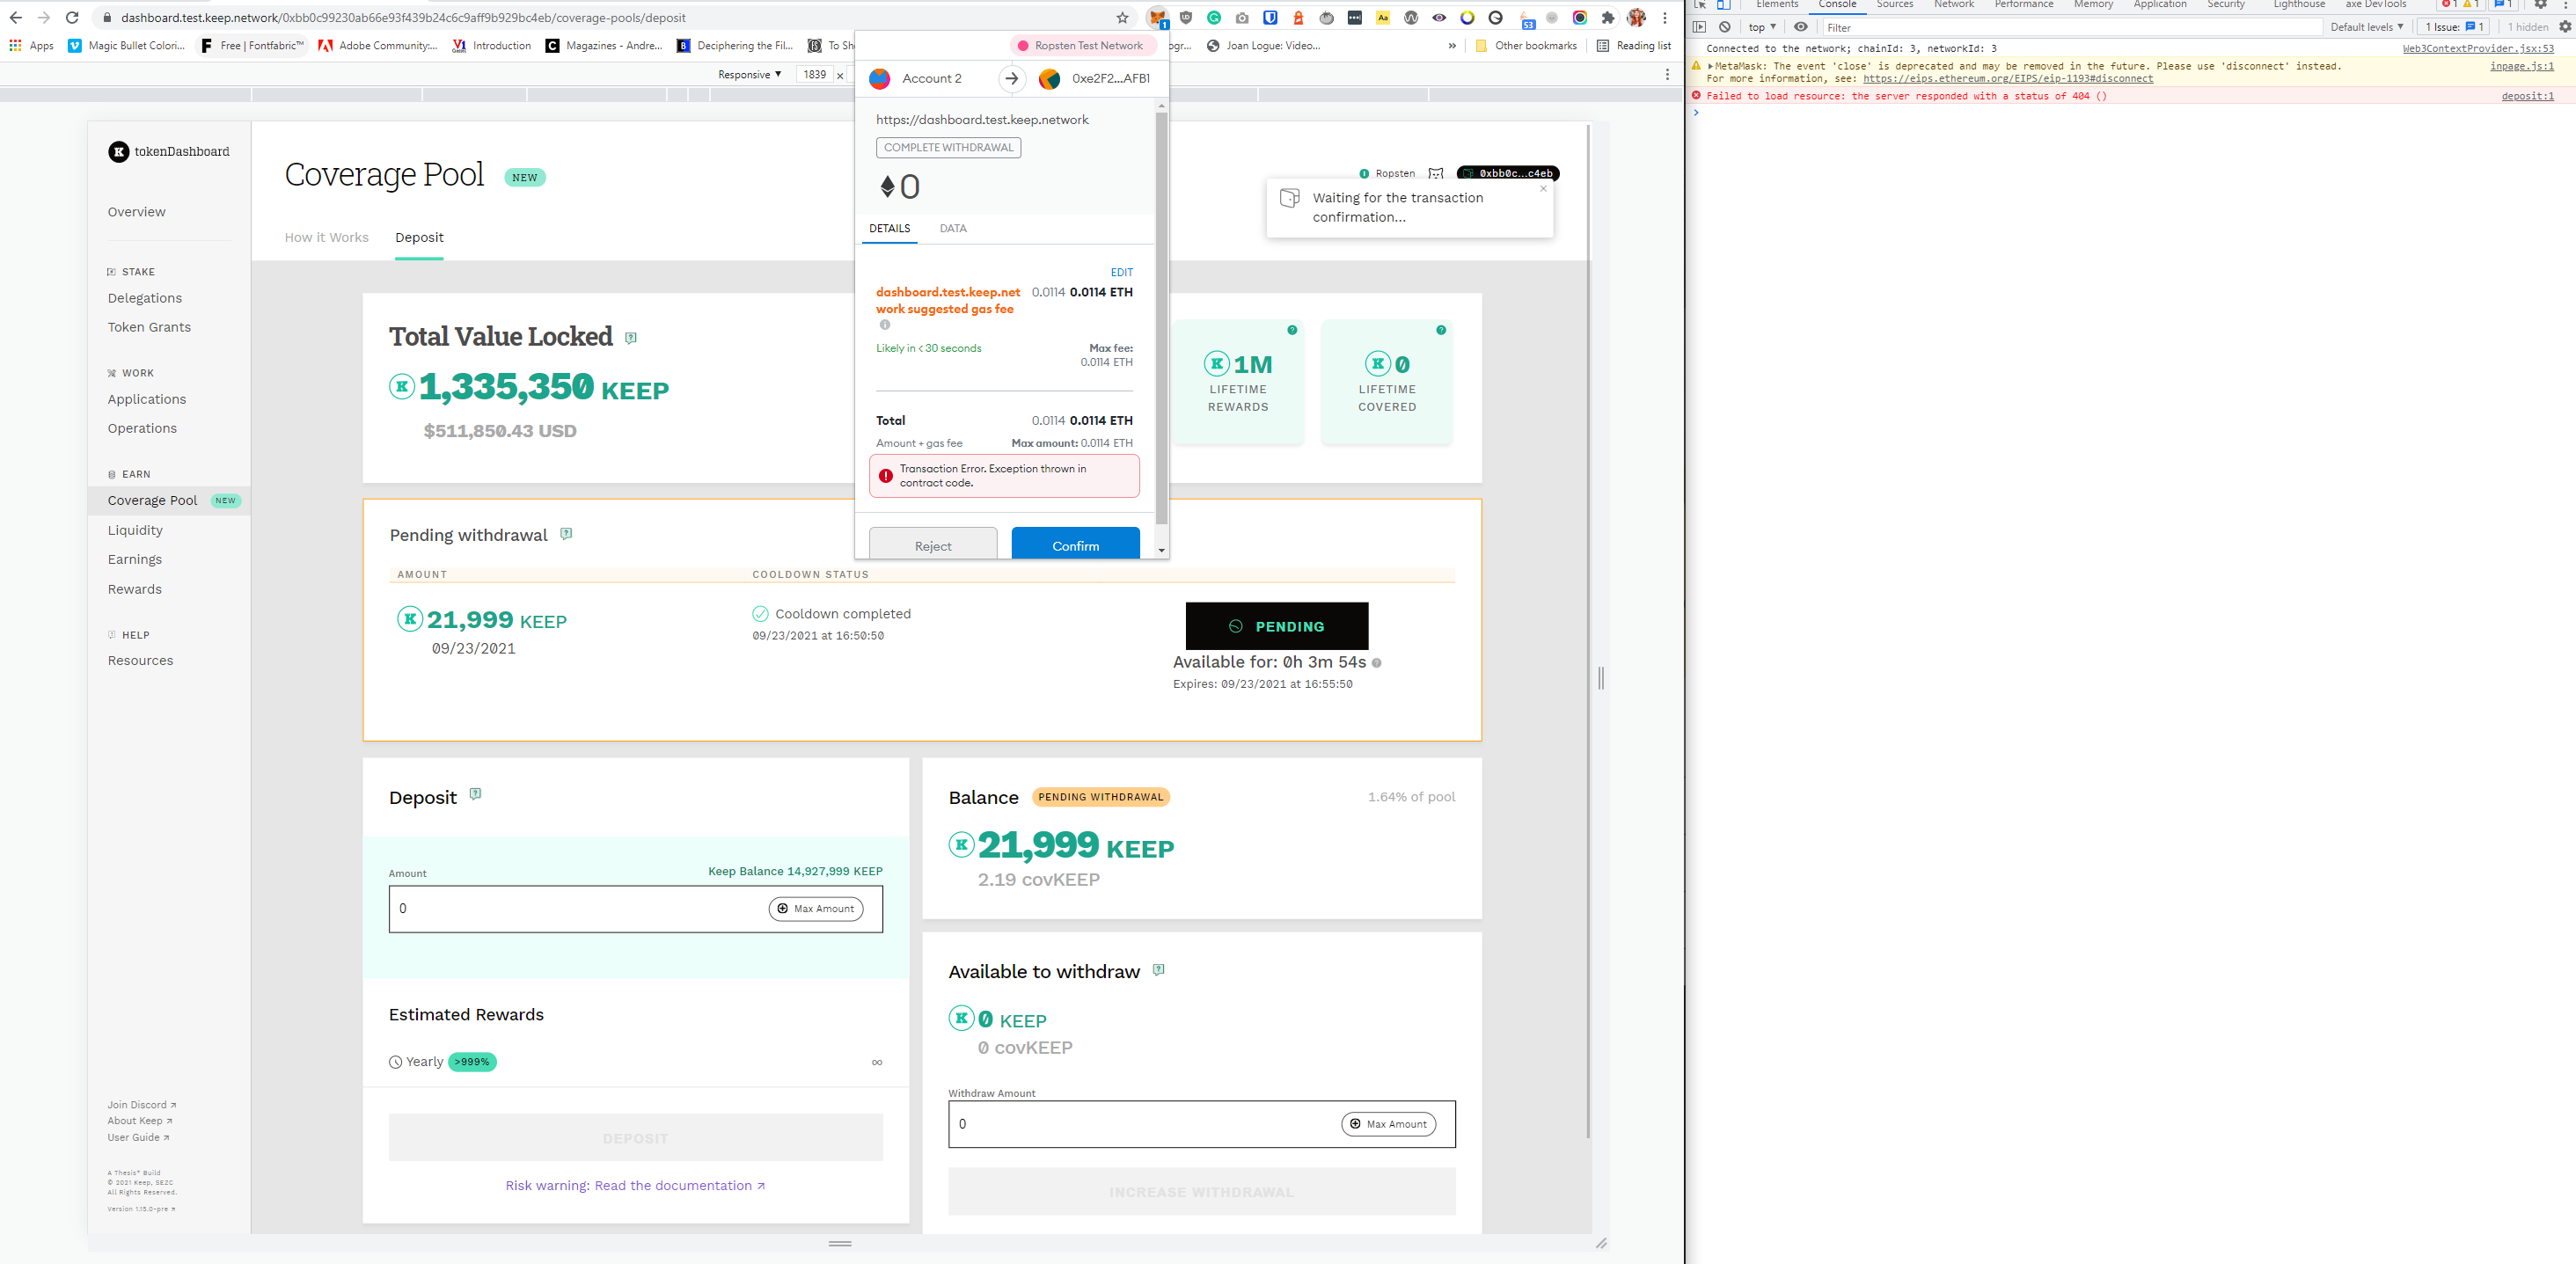Toggle the console sidebar panel
This screenshot has width=2576, height=1264.
tap(1699, 27)
